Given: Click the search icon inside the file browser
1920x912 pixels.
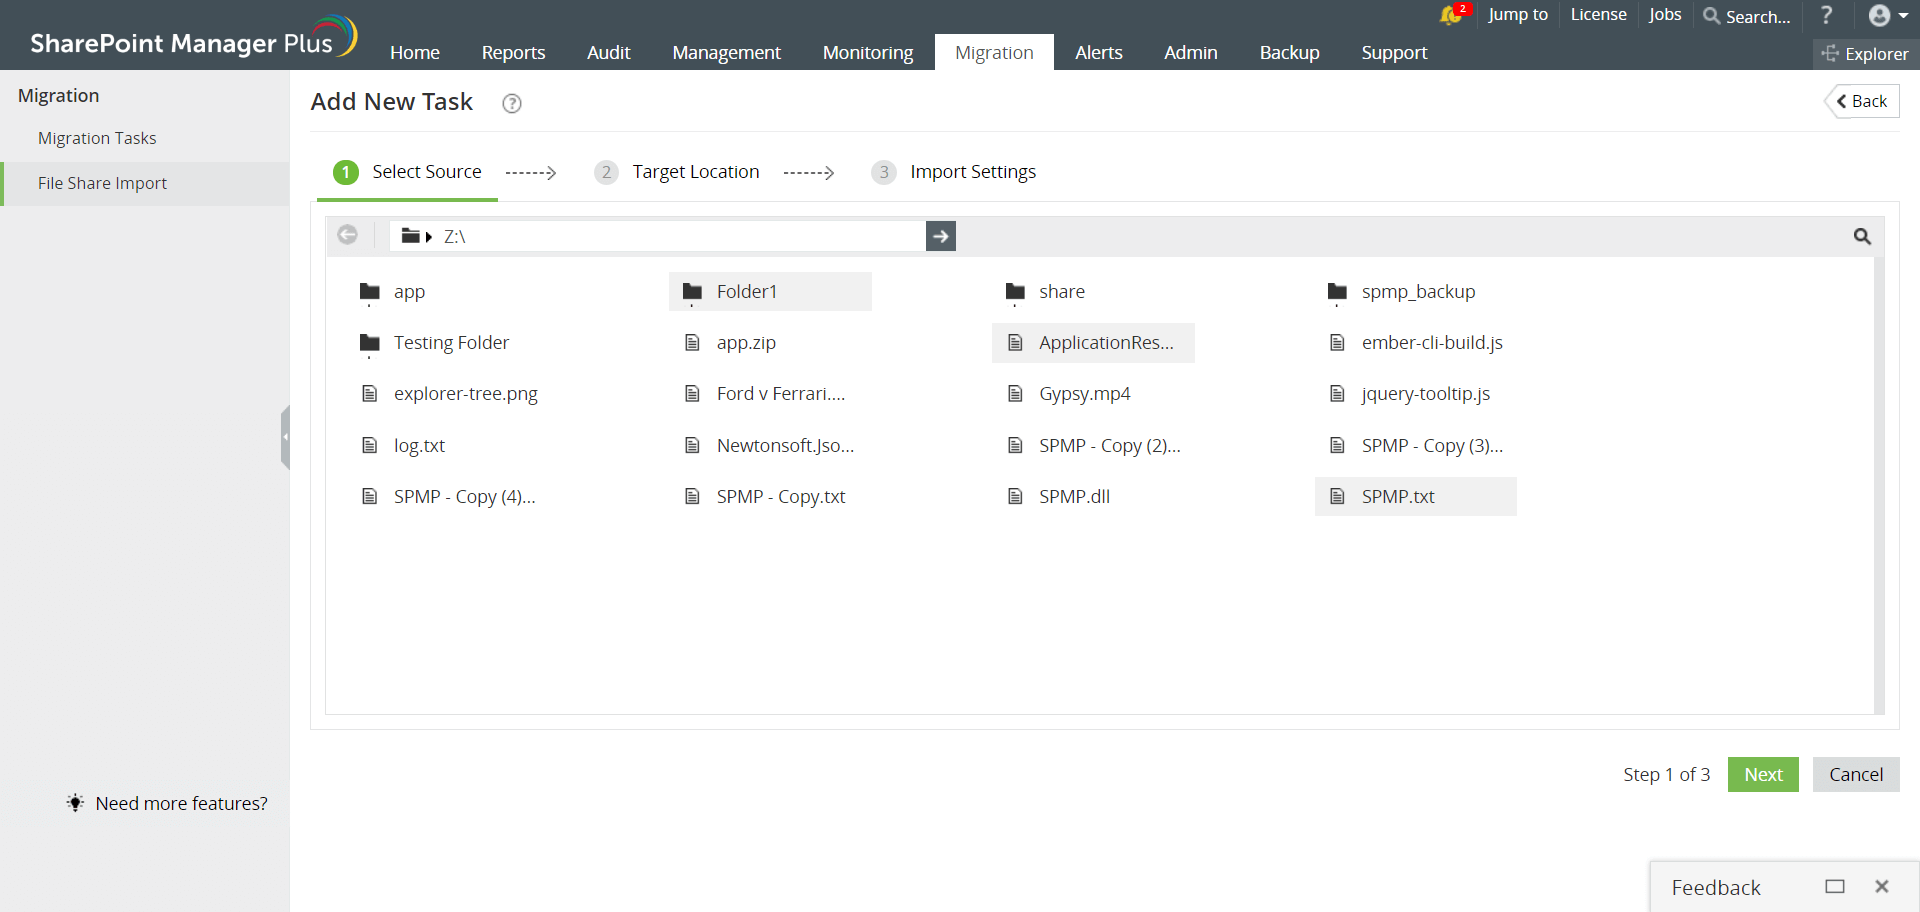Looking at the screenshot, I should point(1862,236).
